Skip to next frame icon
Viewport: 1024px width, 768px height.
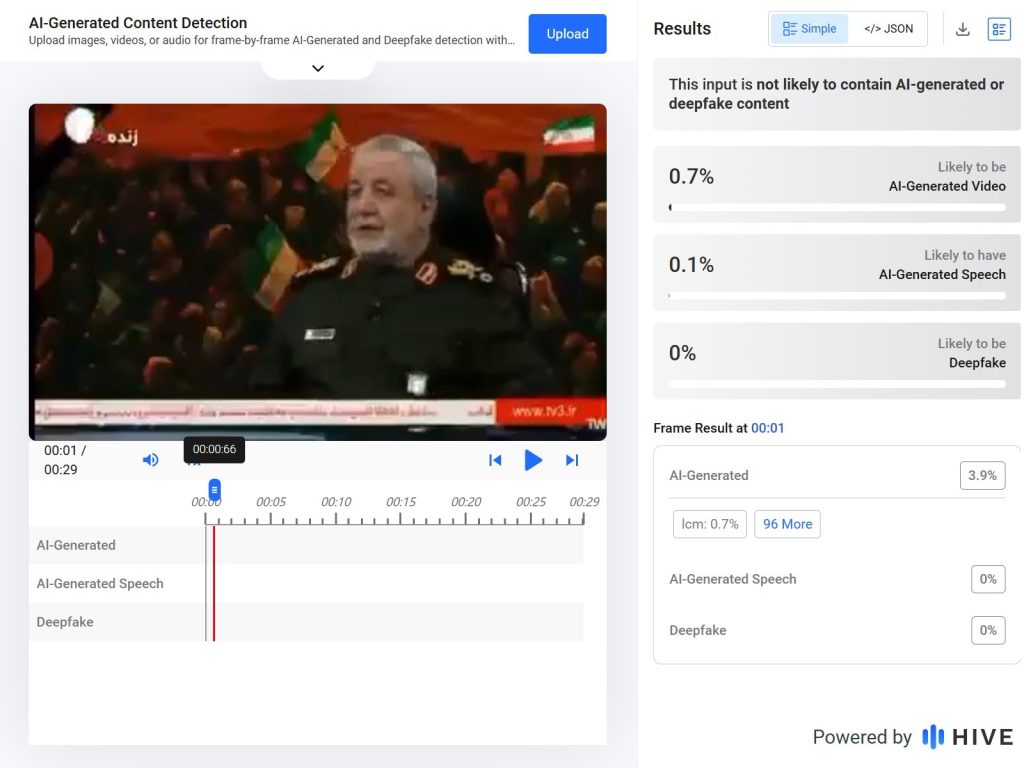[x=572, y=460]
